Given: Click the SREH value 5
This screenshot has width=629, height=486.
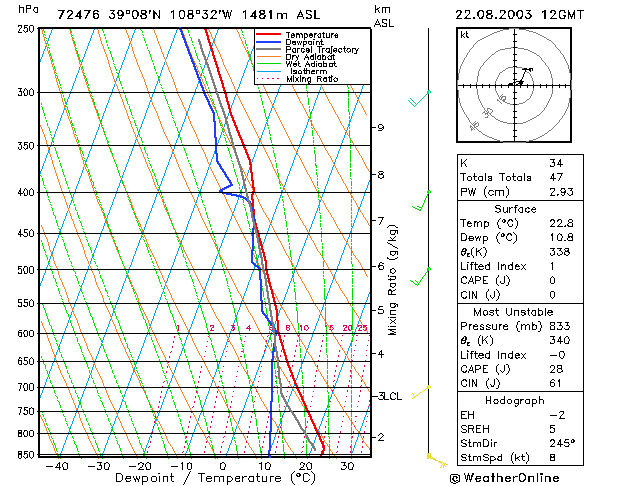Looking at the screenshot, I should [552, 429].
